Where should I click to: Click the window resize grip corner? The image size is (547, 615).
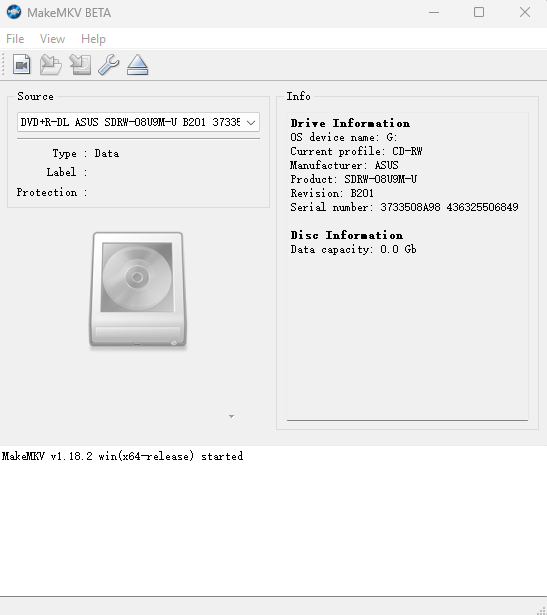click(542, 610)
